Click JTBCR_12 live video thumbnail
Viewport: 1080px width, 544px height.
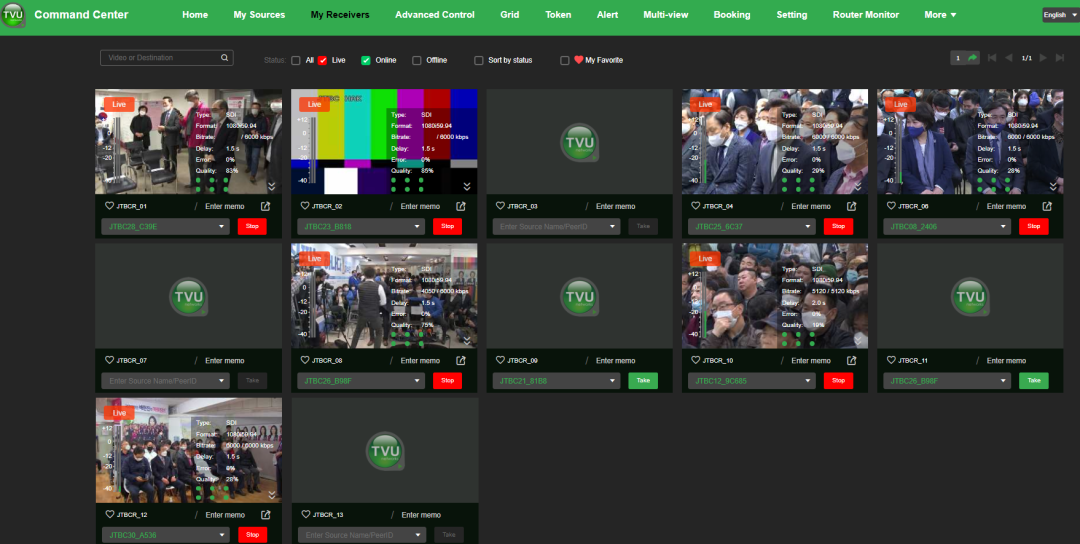pyautogui.click(x=189, y=450)
